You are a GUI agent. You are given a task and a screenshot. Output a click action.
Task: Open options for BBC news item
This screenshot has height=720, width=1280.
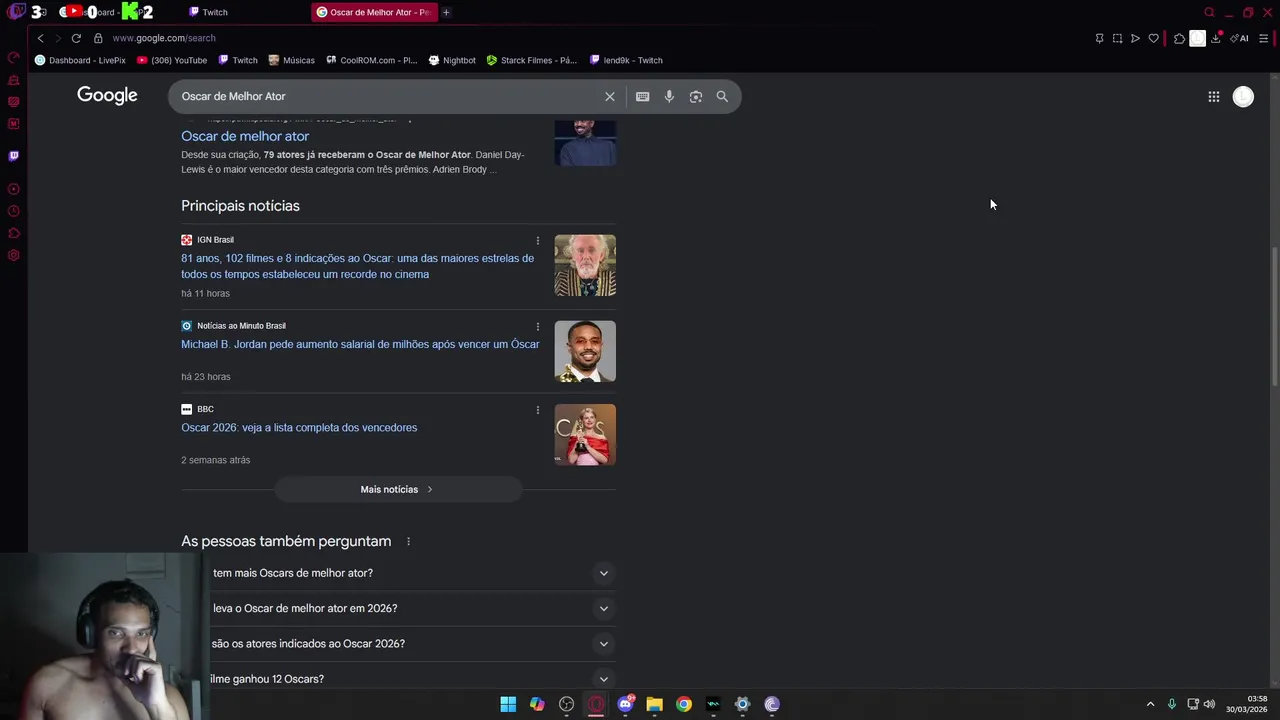(x=537, y=409)
